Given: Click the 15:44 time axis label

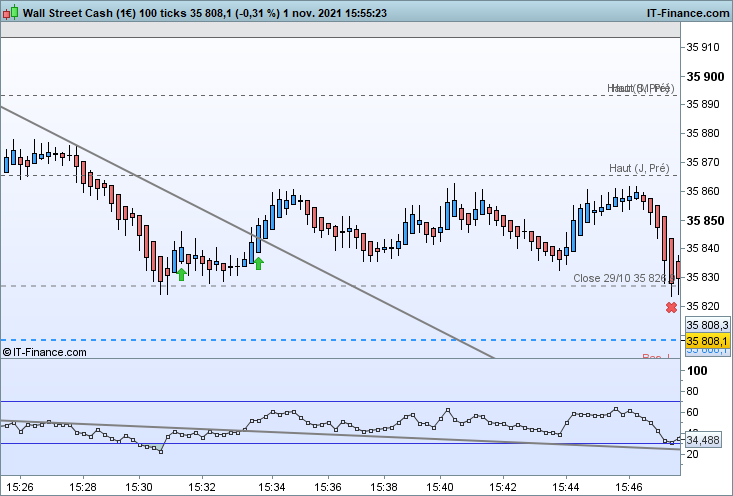Looking at the screenshot, I should coord(566,487).
